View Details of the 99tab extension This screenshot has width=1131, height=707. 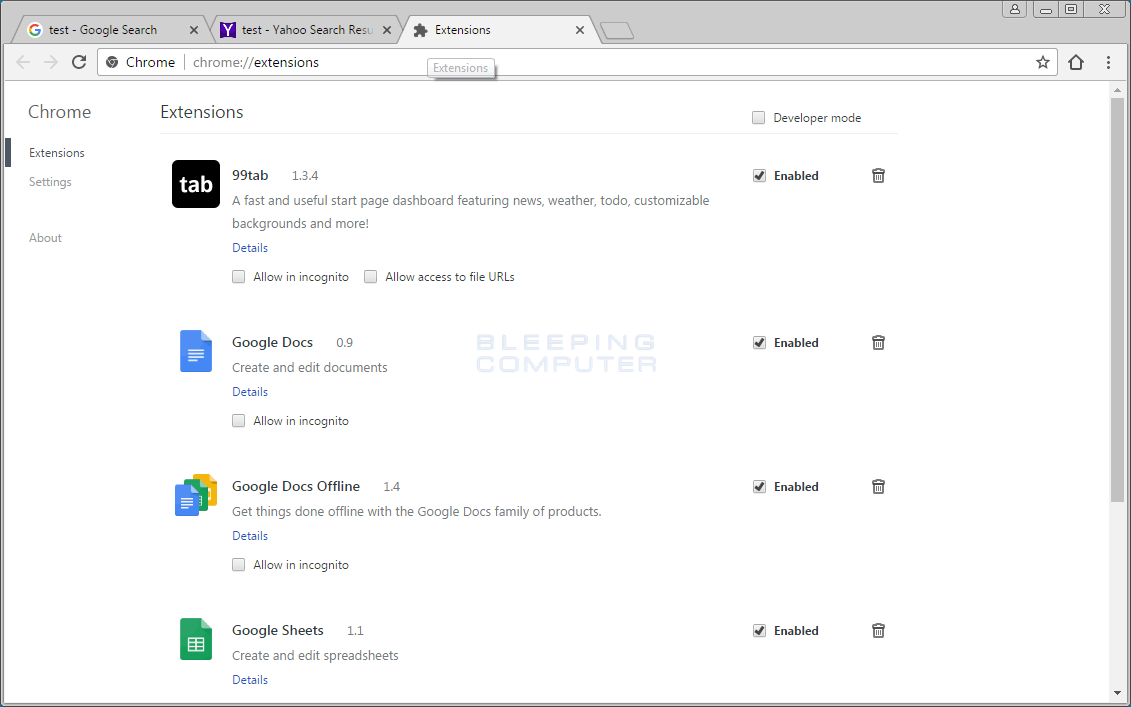(249, 247)
